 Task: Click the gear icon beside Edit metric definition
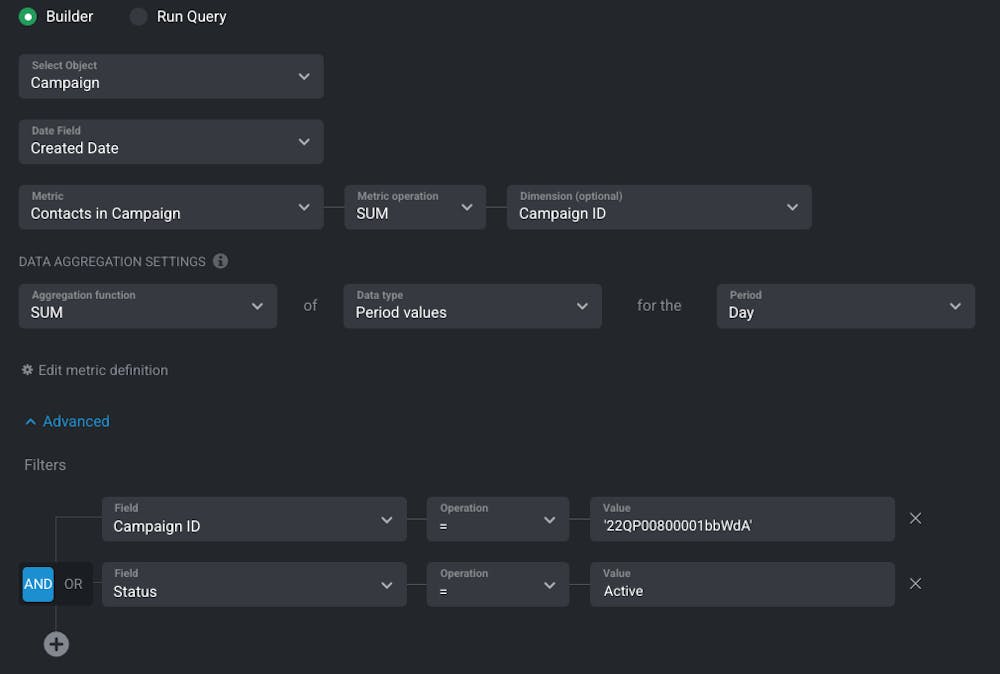click(28, 370)
